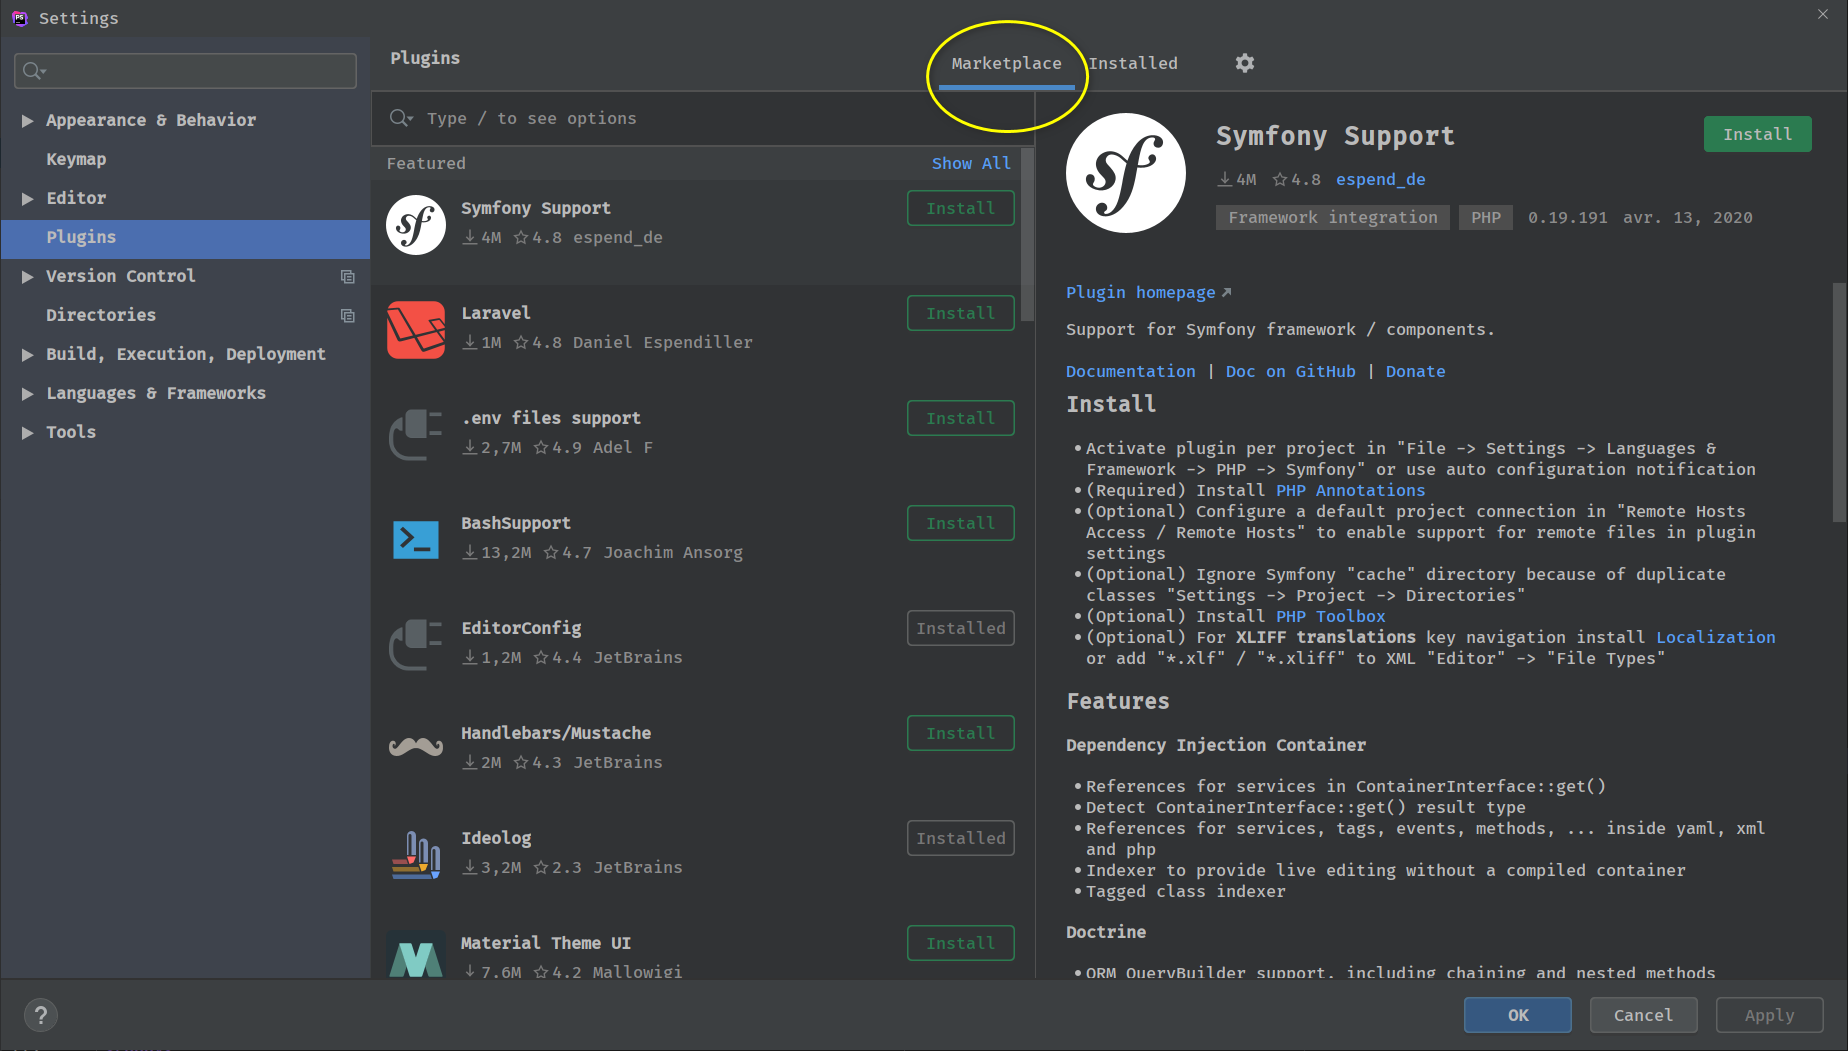The width and height of the screenshot is (1848, 1051).
Task: Expand Build, Execution, Deployment section
Action: tap(27, 354)
